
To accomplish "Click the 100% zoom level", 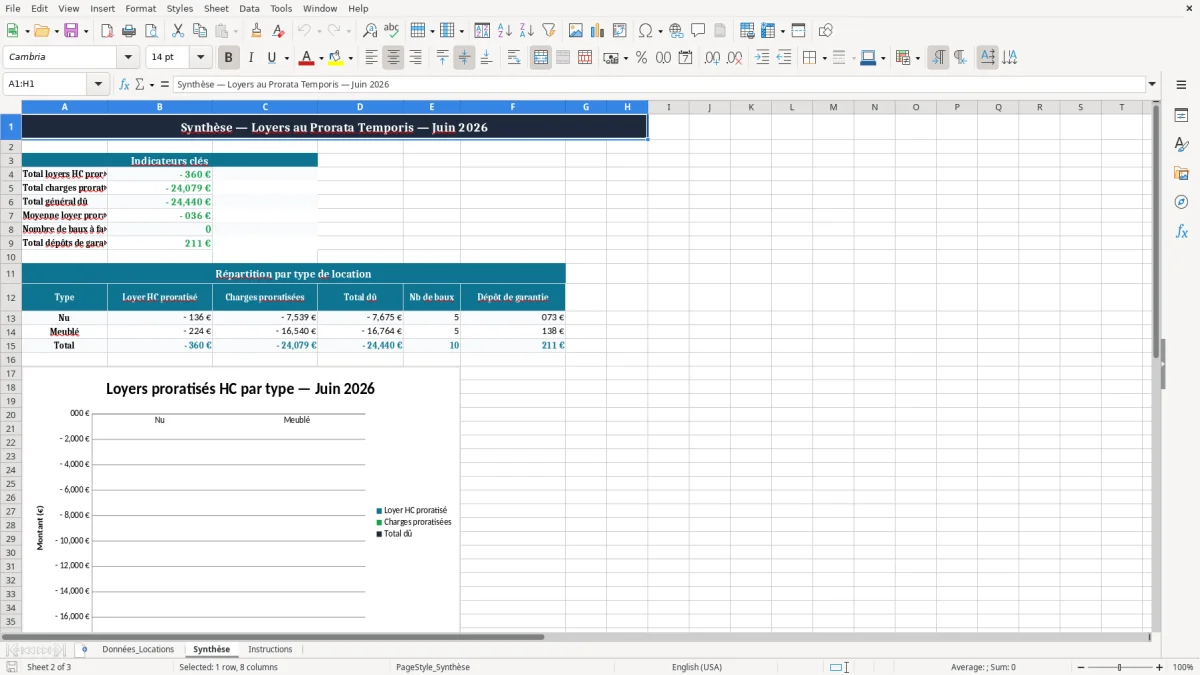I will pyautogui.click(x=1182, y=667).
